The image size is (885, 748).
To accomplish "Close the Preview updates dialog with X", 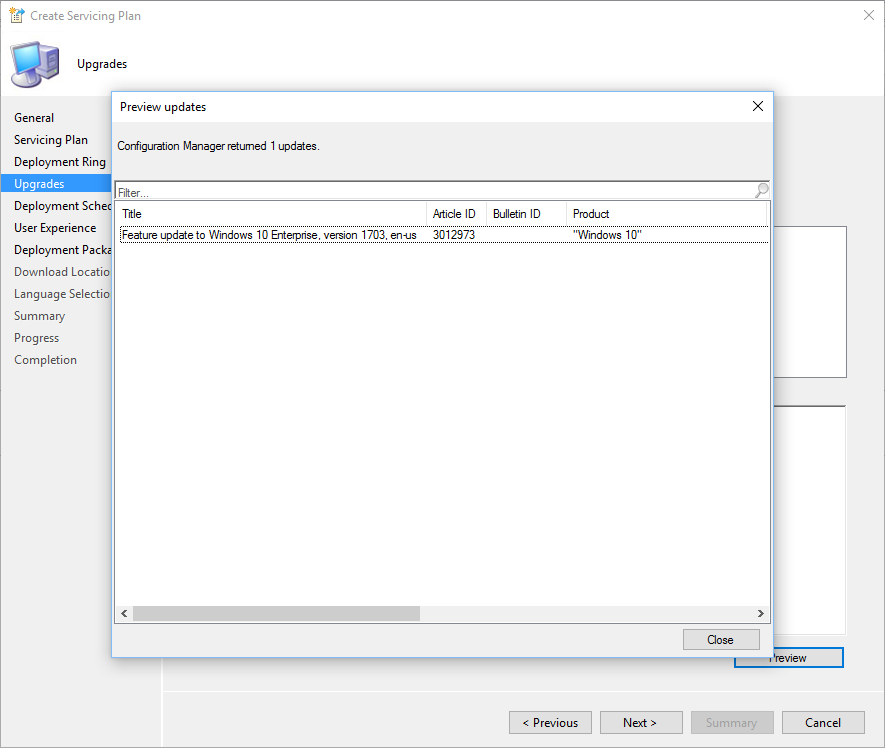I will (757, 106).
